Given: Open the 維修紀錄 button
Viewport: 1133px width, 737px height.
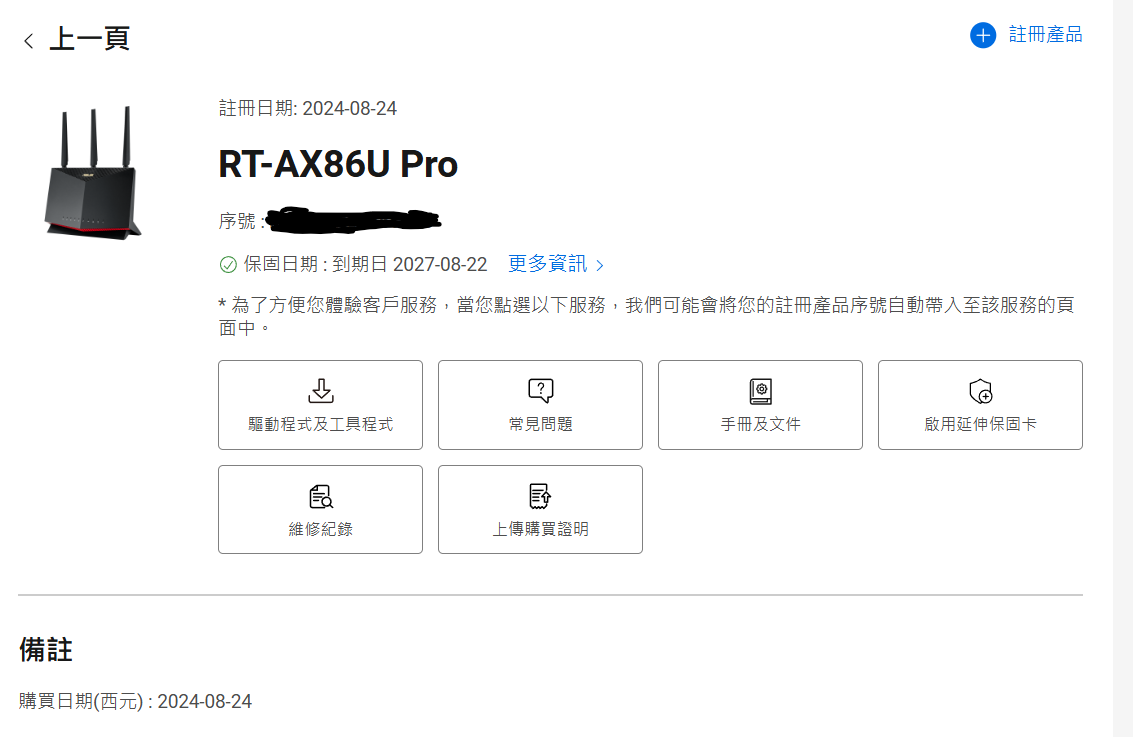Looking at the screenshot, I should (x=321, y=509).
